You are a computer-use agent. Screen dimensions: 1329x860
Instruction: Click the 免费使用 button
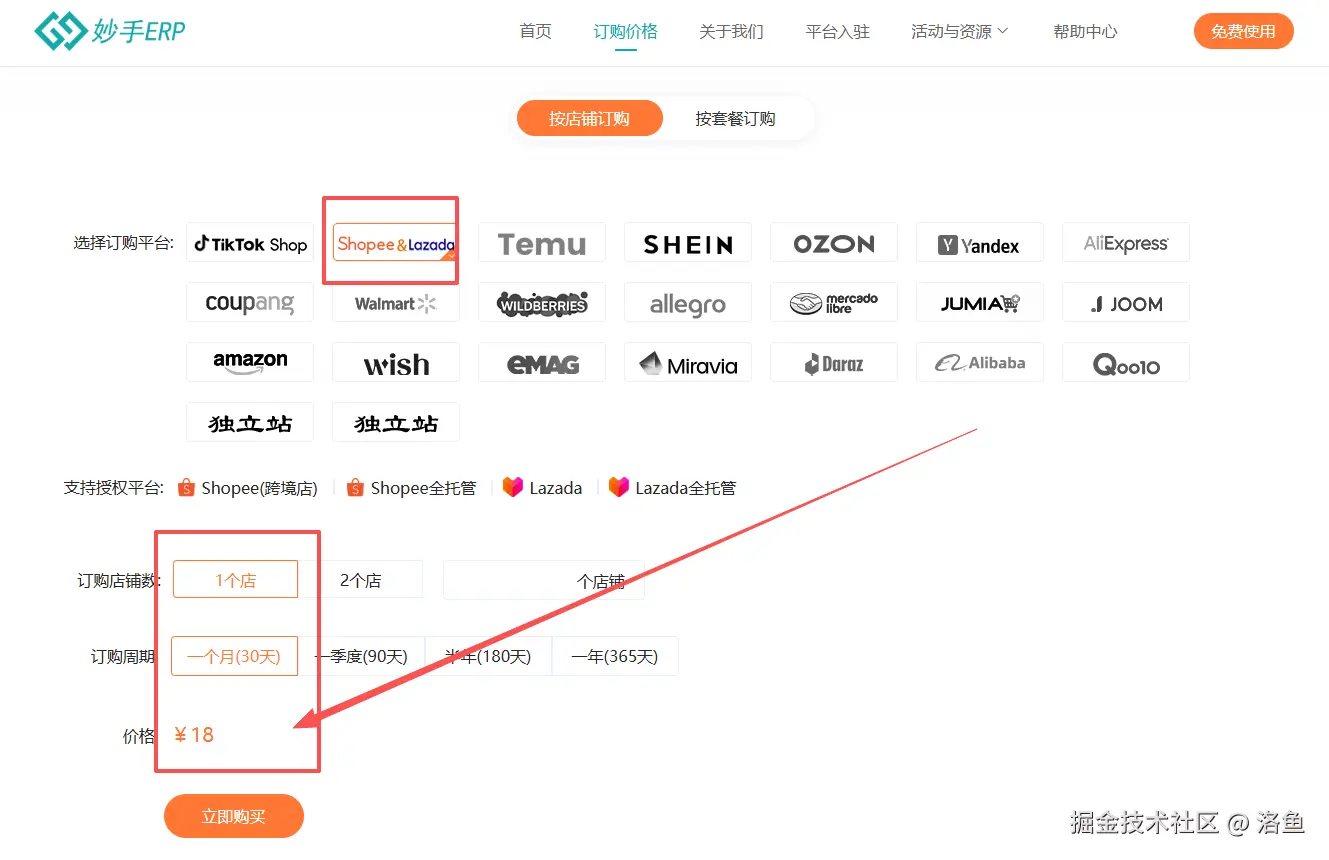click(x=1244, y=31)
